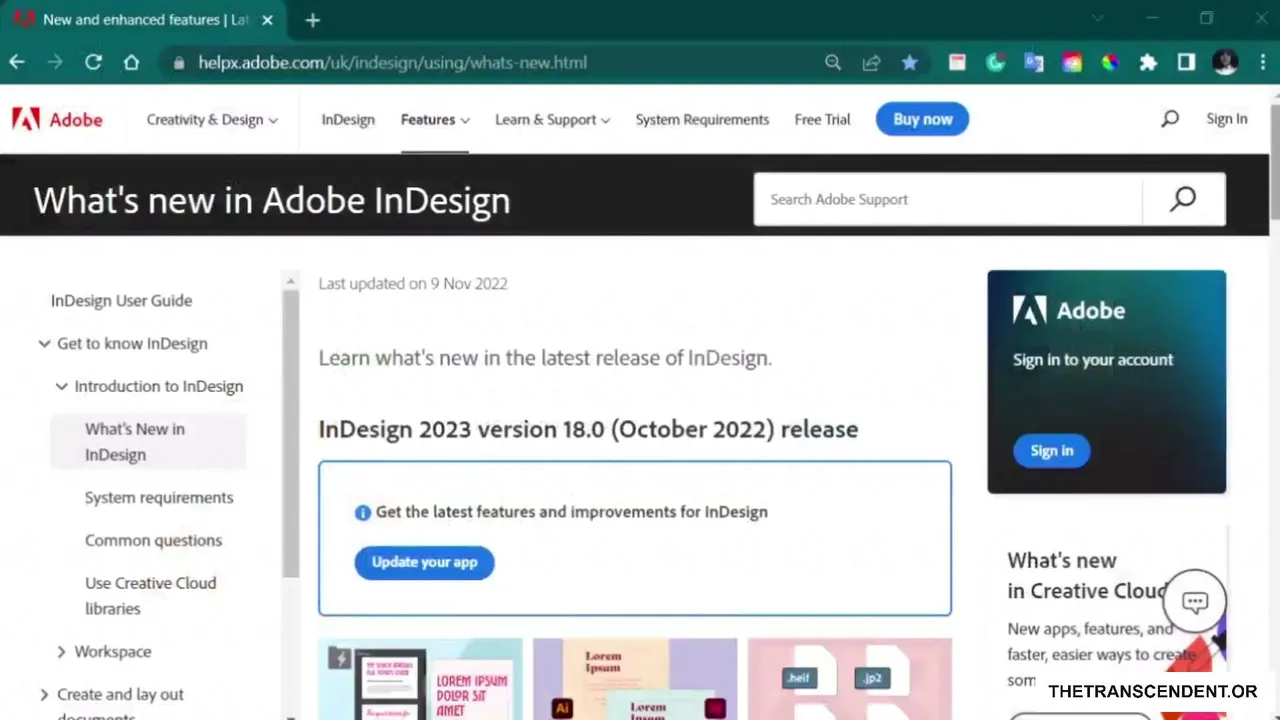Click the browser forward arrow
This screenshot has width=1280, height=720.
[55, 62]
